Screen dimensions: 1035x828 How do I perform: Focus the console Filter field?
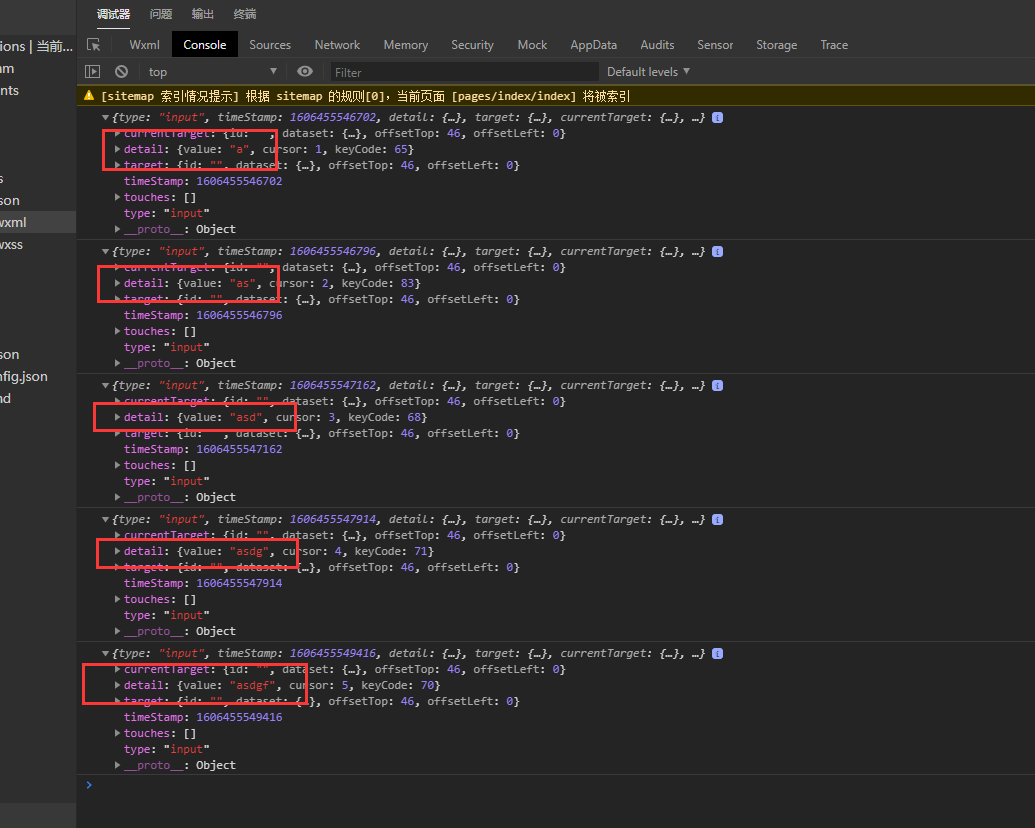(x=463, y=72)
